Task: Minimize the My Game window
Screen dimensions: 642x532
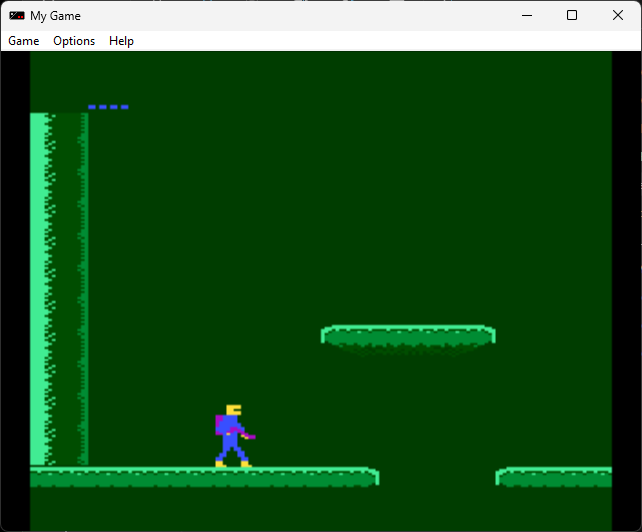Action: pos(526,15)
